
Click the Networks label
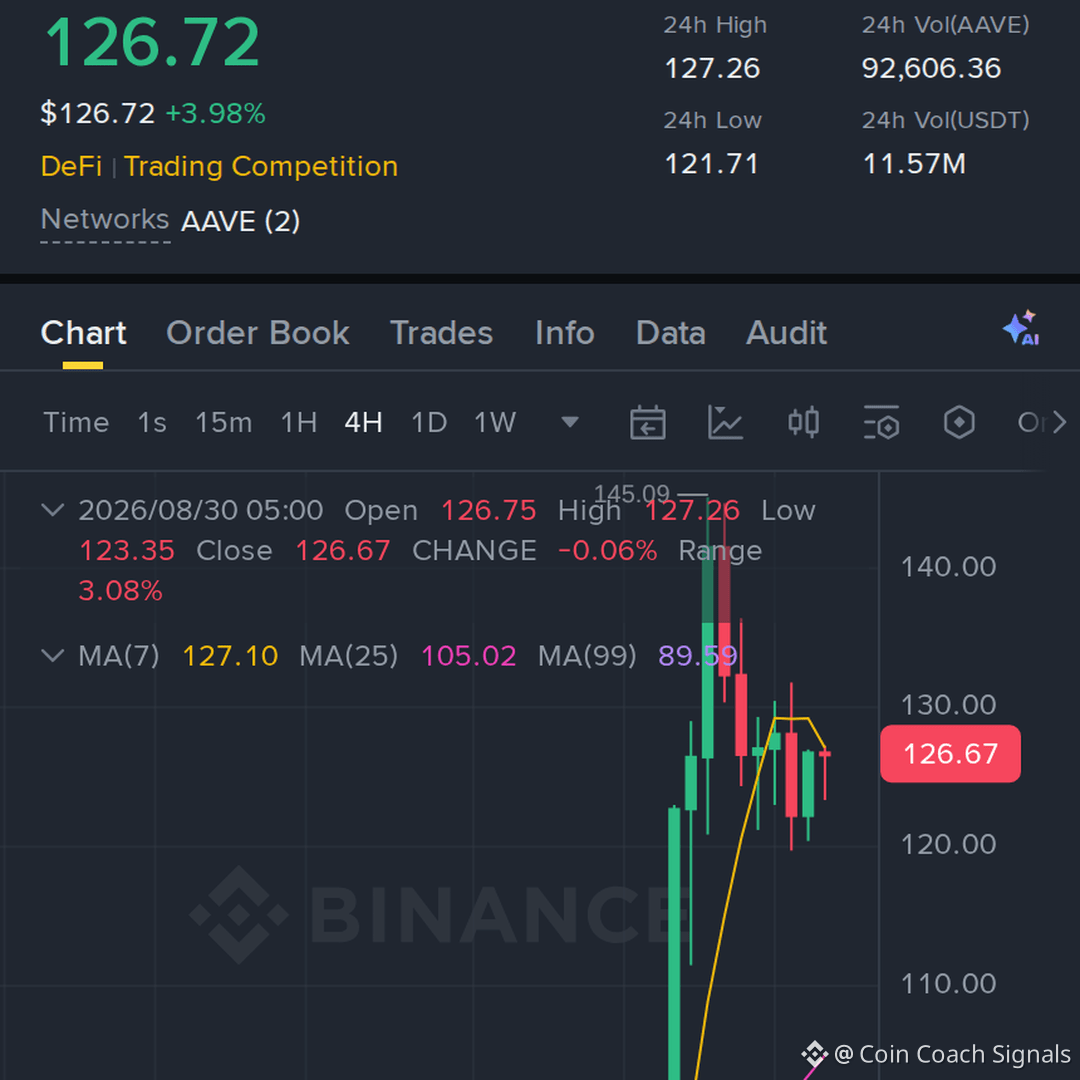(105, 220)
